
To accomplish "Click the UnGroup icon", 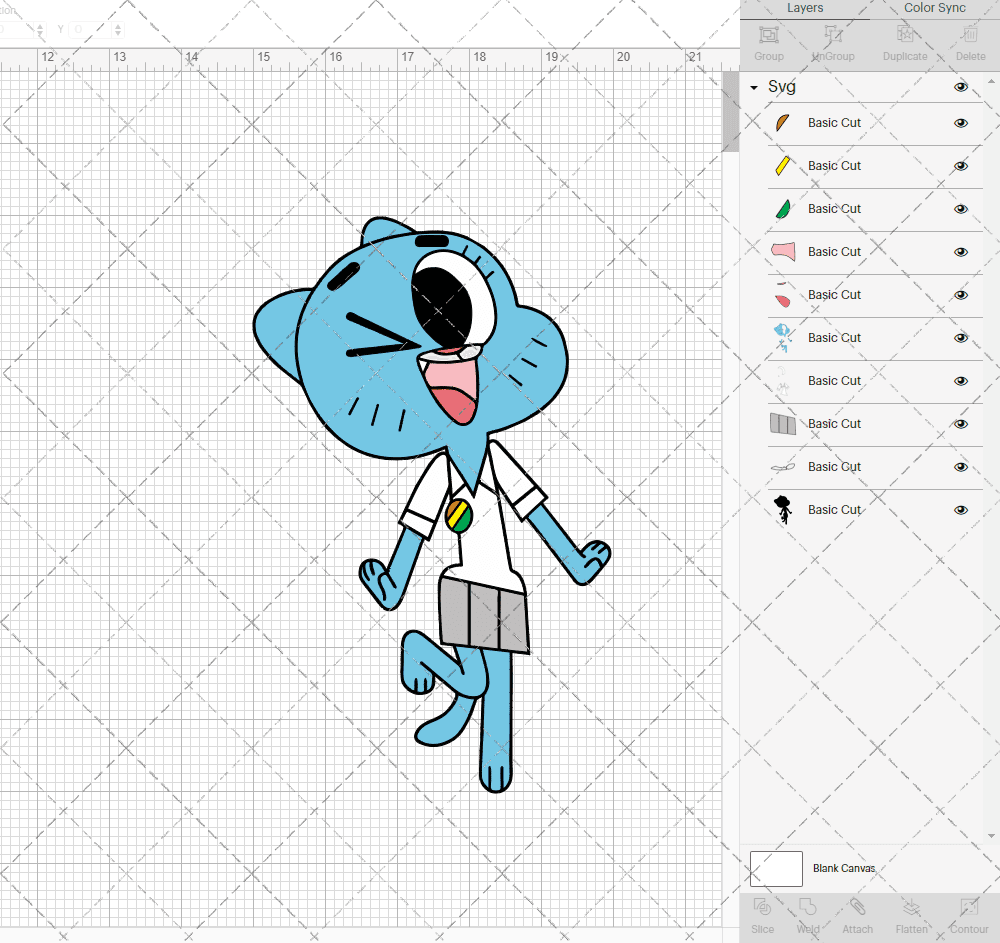I will pyautogui.click(x=832, y=34).
